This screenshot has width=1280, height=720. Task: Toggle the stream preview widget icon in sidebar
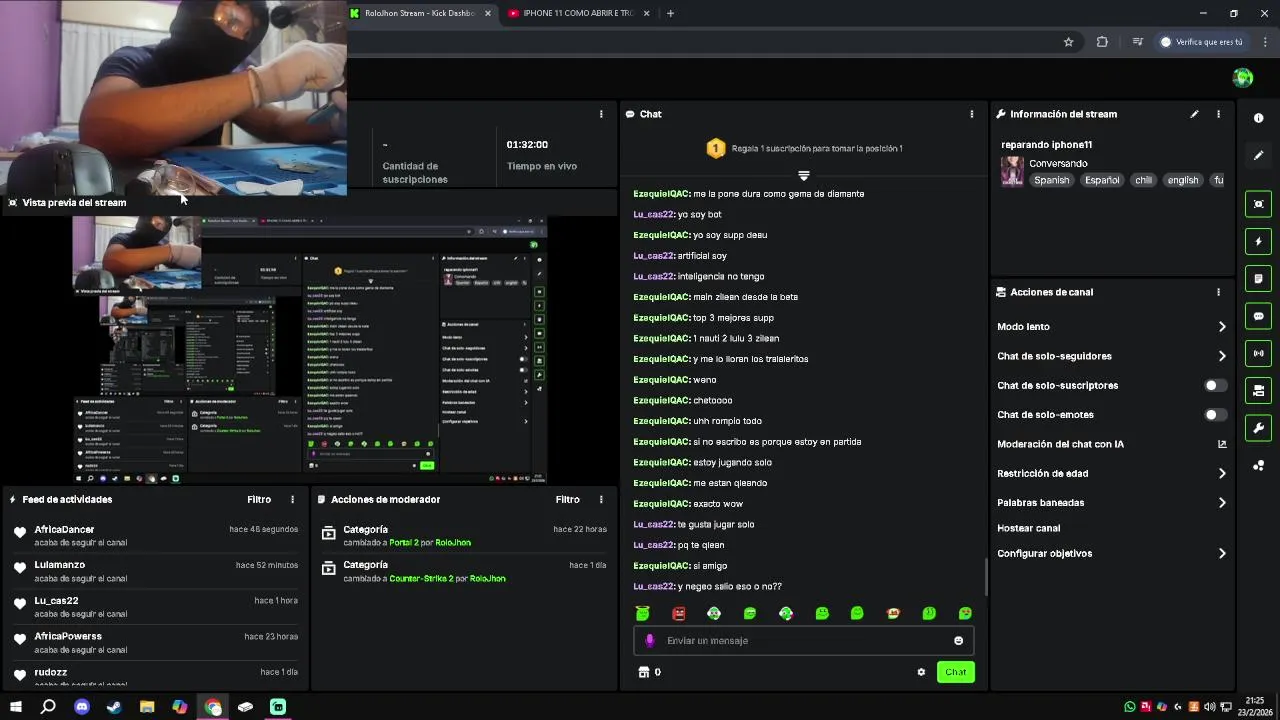pyautogui.click(x=1258, y=204)
